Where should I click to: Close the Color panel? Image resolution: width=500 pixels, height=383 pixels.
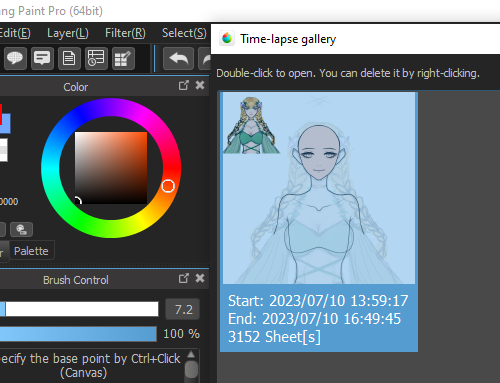(x=200, y=85)
